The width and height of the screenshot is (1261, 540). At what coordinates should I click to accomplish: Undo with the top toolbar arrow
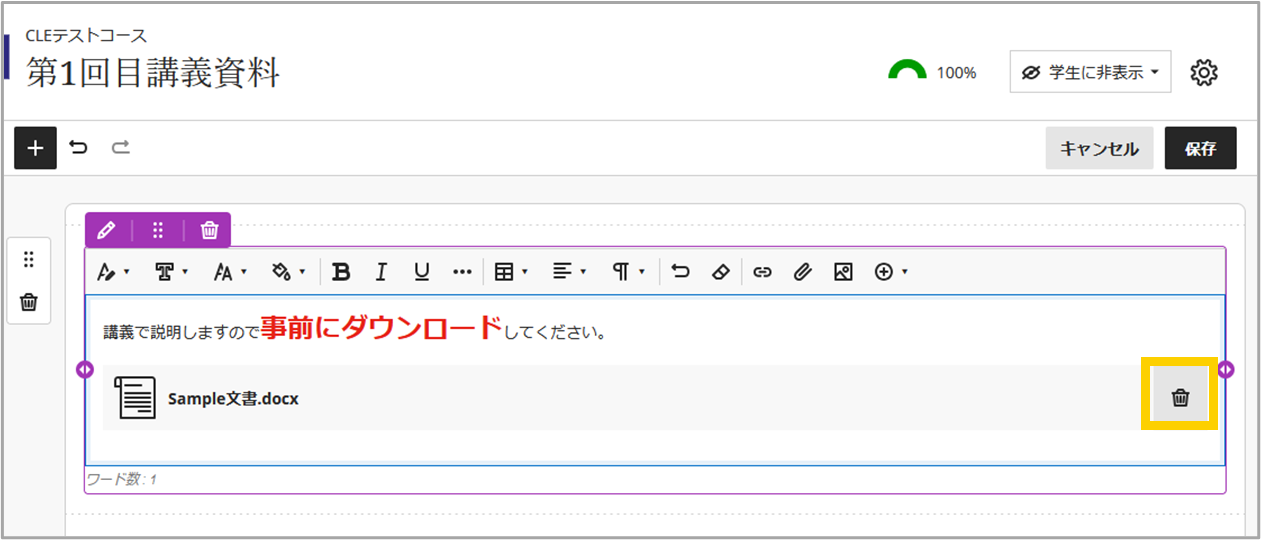(78, 148)
